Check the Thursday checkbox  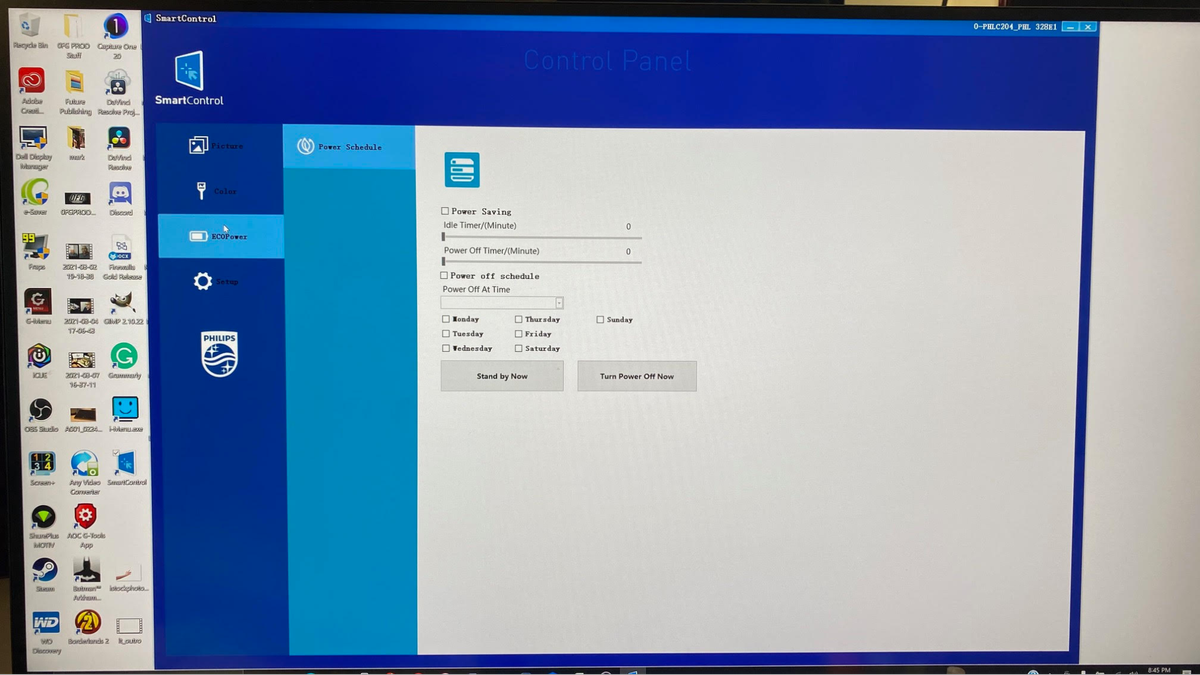tap(518, 319)
